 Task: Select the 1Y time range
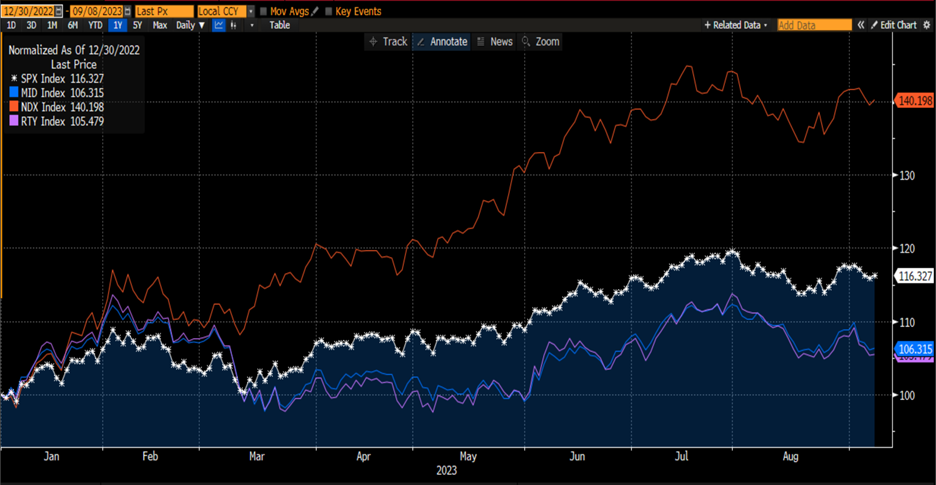pyautogui.click(x=118, y=25)
